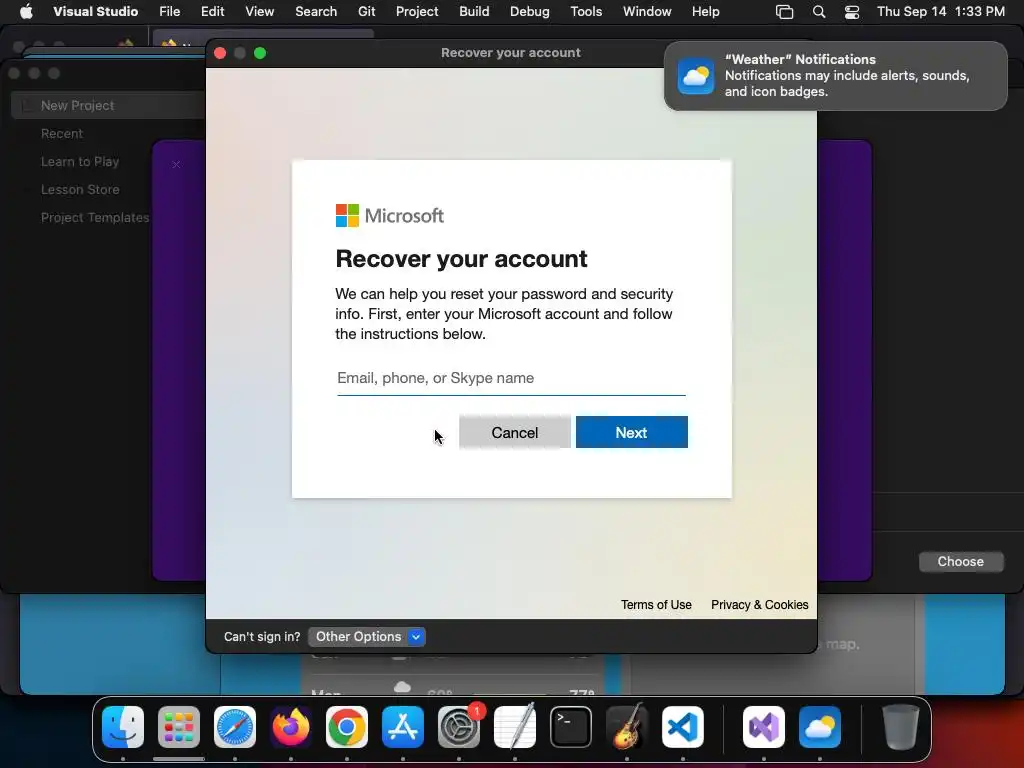Screen dimensions: 1024x768
Task: Select Recent in the background sidebar
Action: [x=62, y=133]
